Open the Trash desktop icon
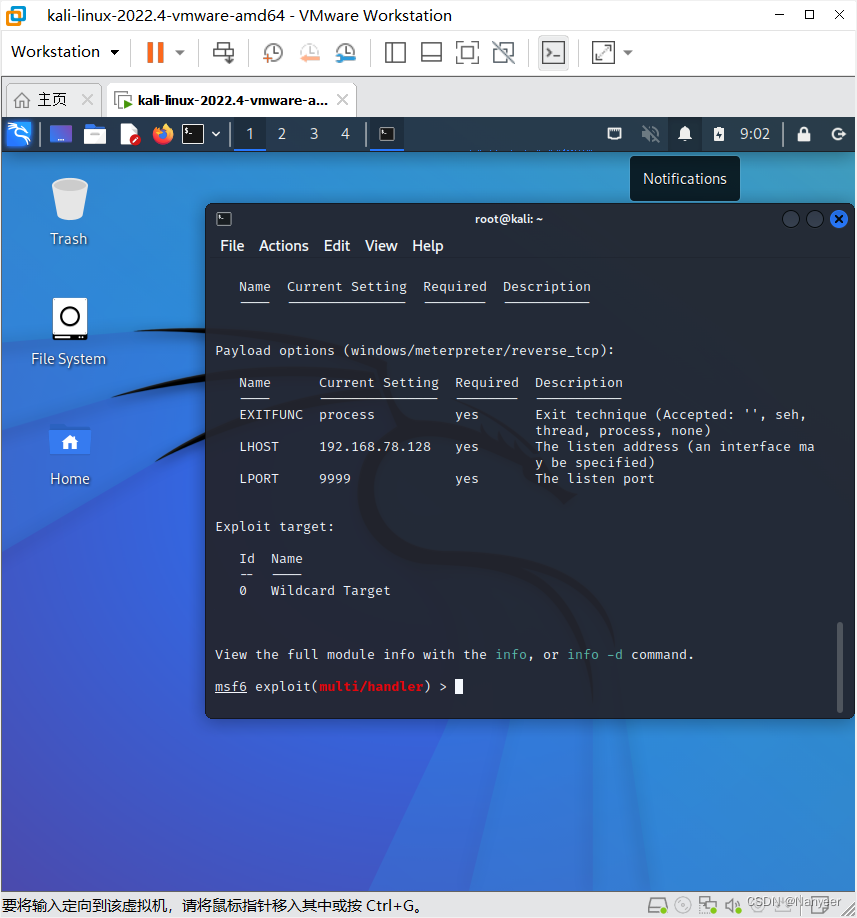The height and width of the screenshot is (918, 857). 69,212
